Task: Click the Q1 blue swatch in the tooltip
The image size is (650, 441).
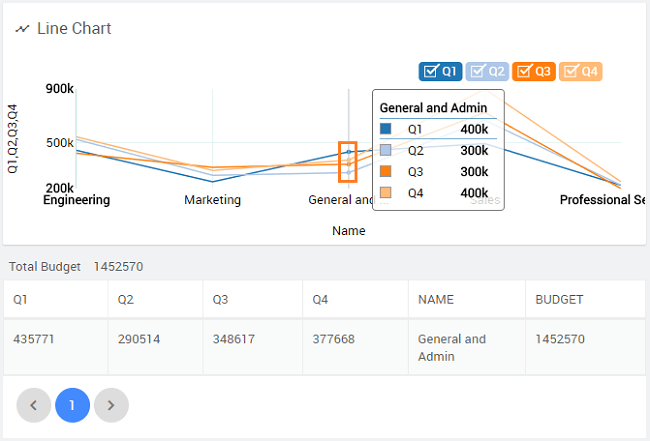Action: pos(386,129)
